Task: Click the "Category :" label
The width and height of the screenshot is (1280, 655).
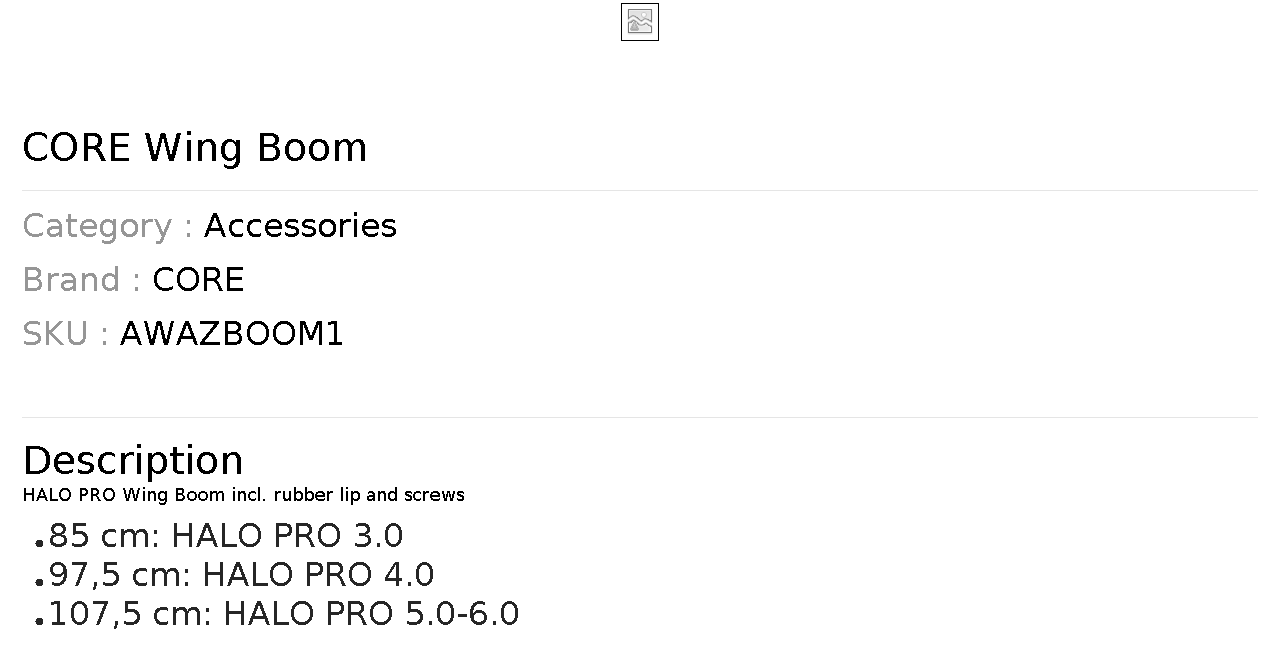Action: (107, 226)
